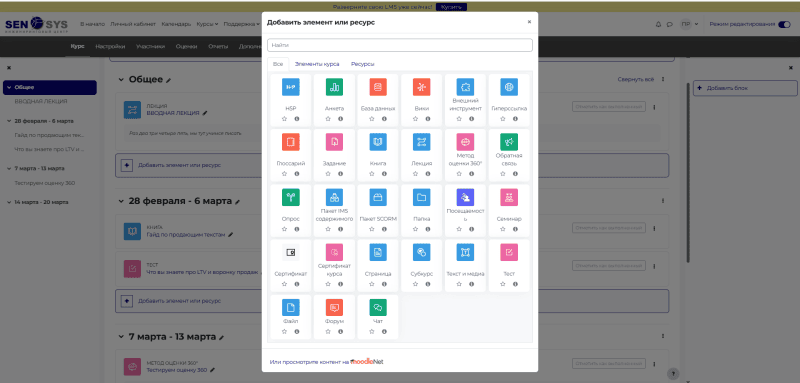Collapse 7 марта - 13 марта section heading
Viewport: 800px width, 383px height.
[121, 337]
